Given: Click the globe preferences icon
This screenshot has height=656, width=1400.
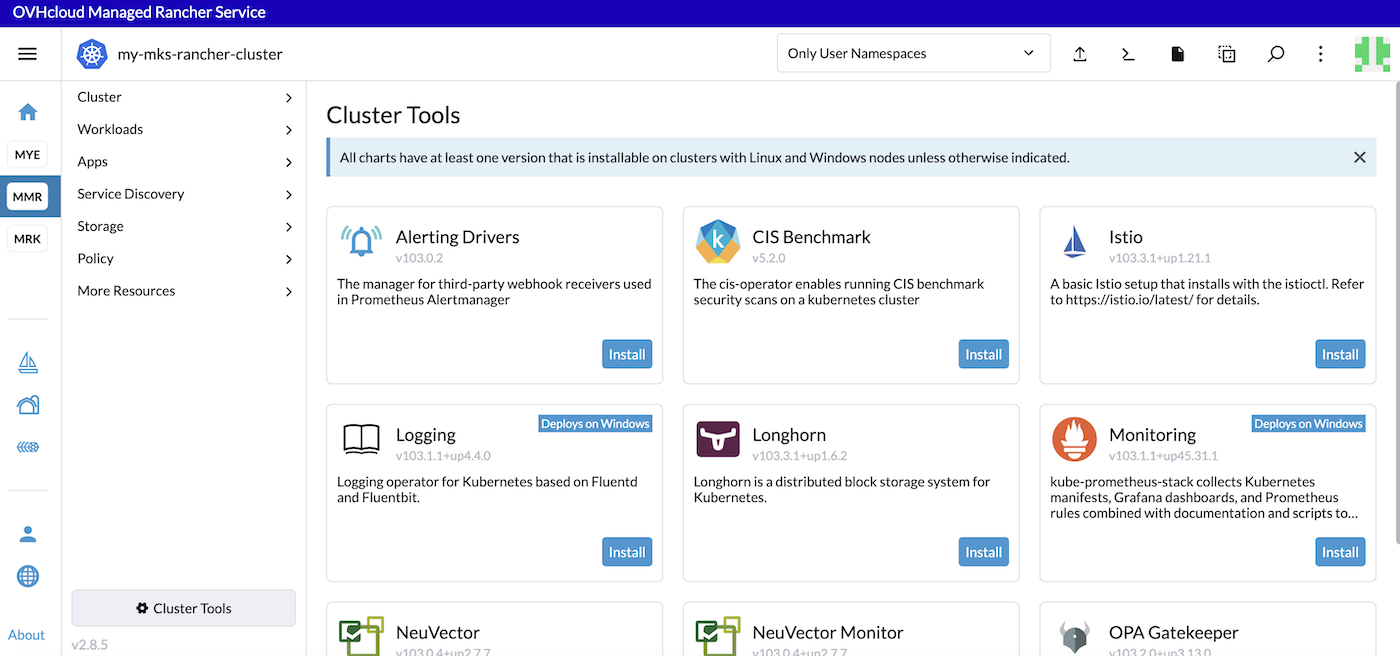Looking at the screenshot, I should 28,575.
